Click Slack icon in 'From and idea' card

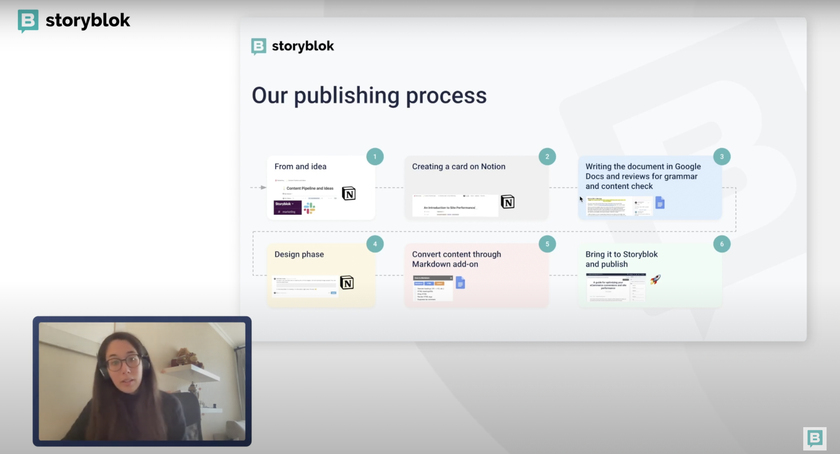[x=310, y=208]
